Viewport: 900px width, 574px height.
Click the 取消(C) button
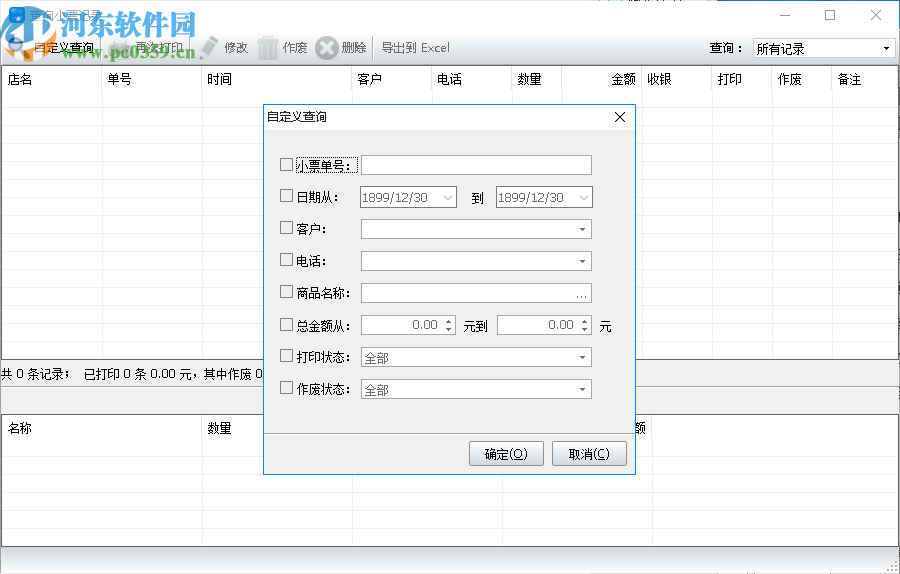[589, 454]
